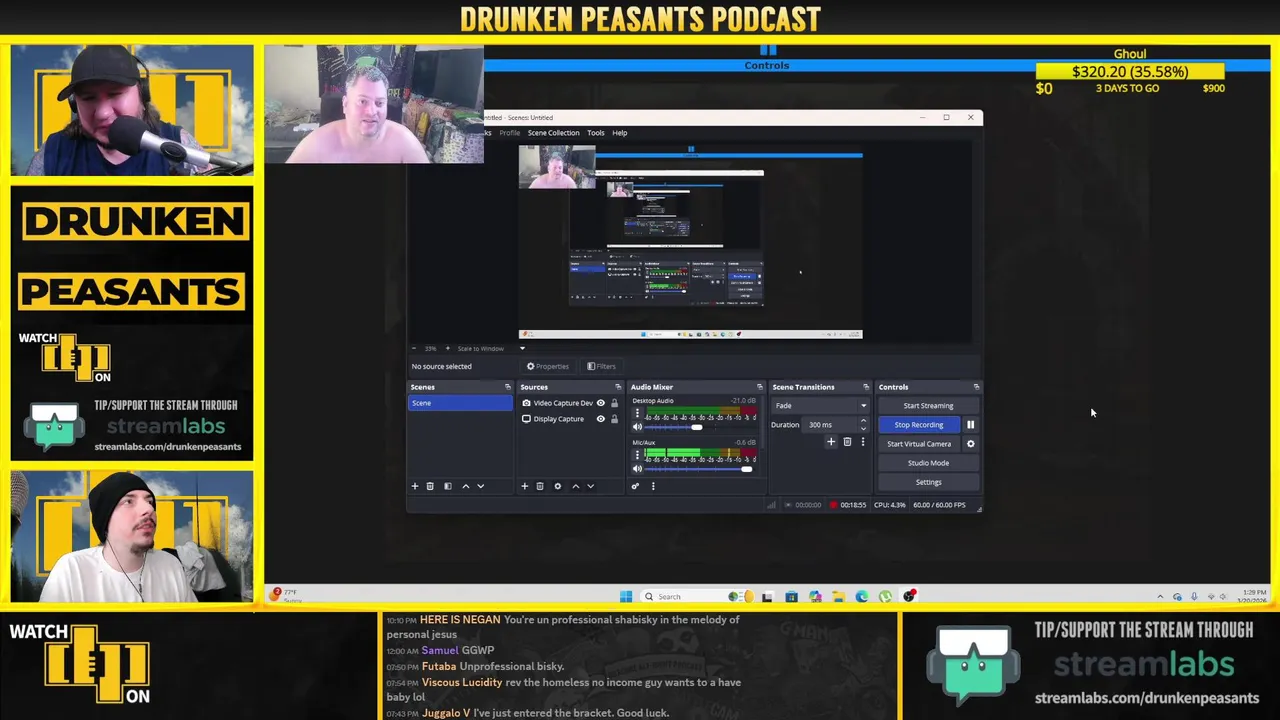The width and height of the screenshot is (1280, 720).
Task: Pop out the Scenes dock icon
Action: tap(507, 387)
